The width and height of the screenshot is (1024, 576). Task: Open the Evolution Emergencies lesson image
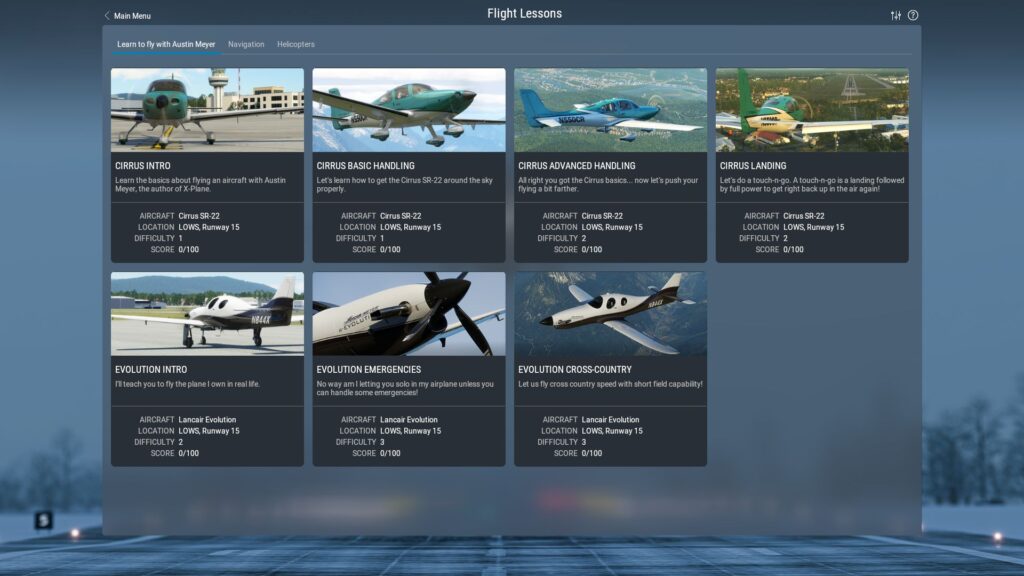click(x=408, y=314)
